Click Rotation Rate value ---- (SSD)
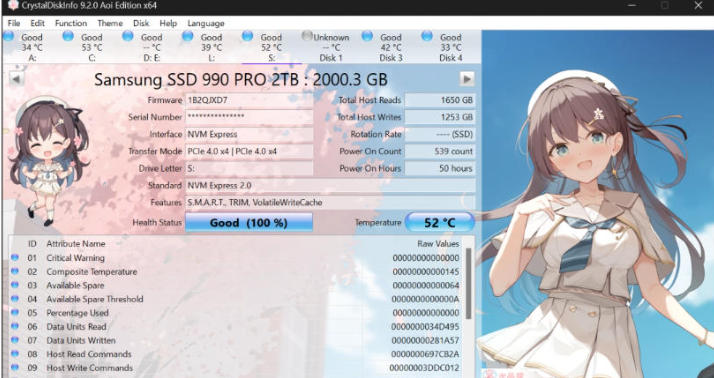 pos(440,134)
